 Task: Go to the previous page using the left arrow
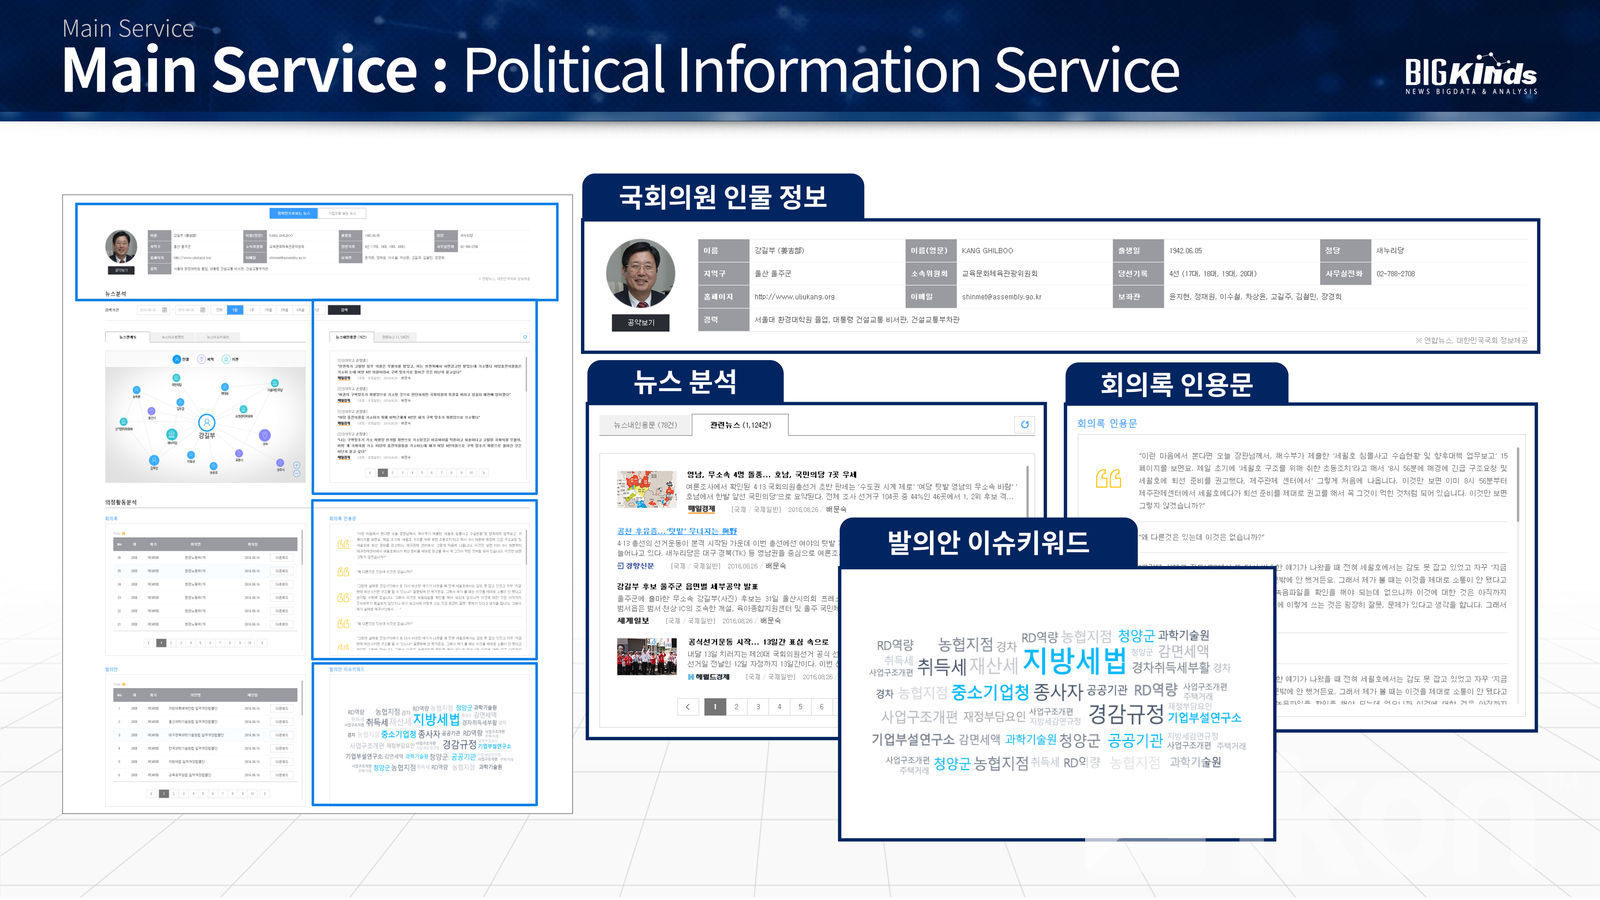coord(688,707)
